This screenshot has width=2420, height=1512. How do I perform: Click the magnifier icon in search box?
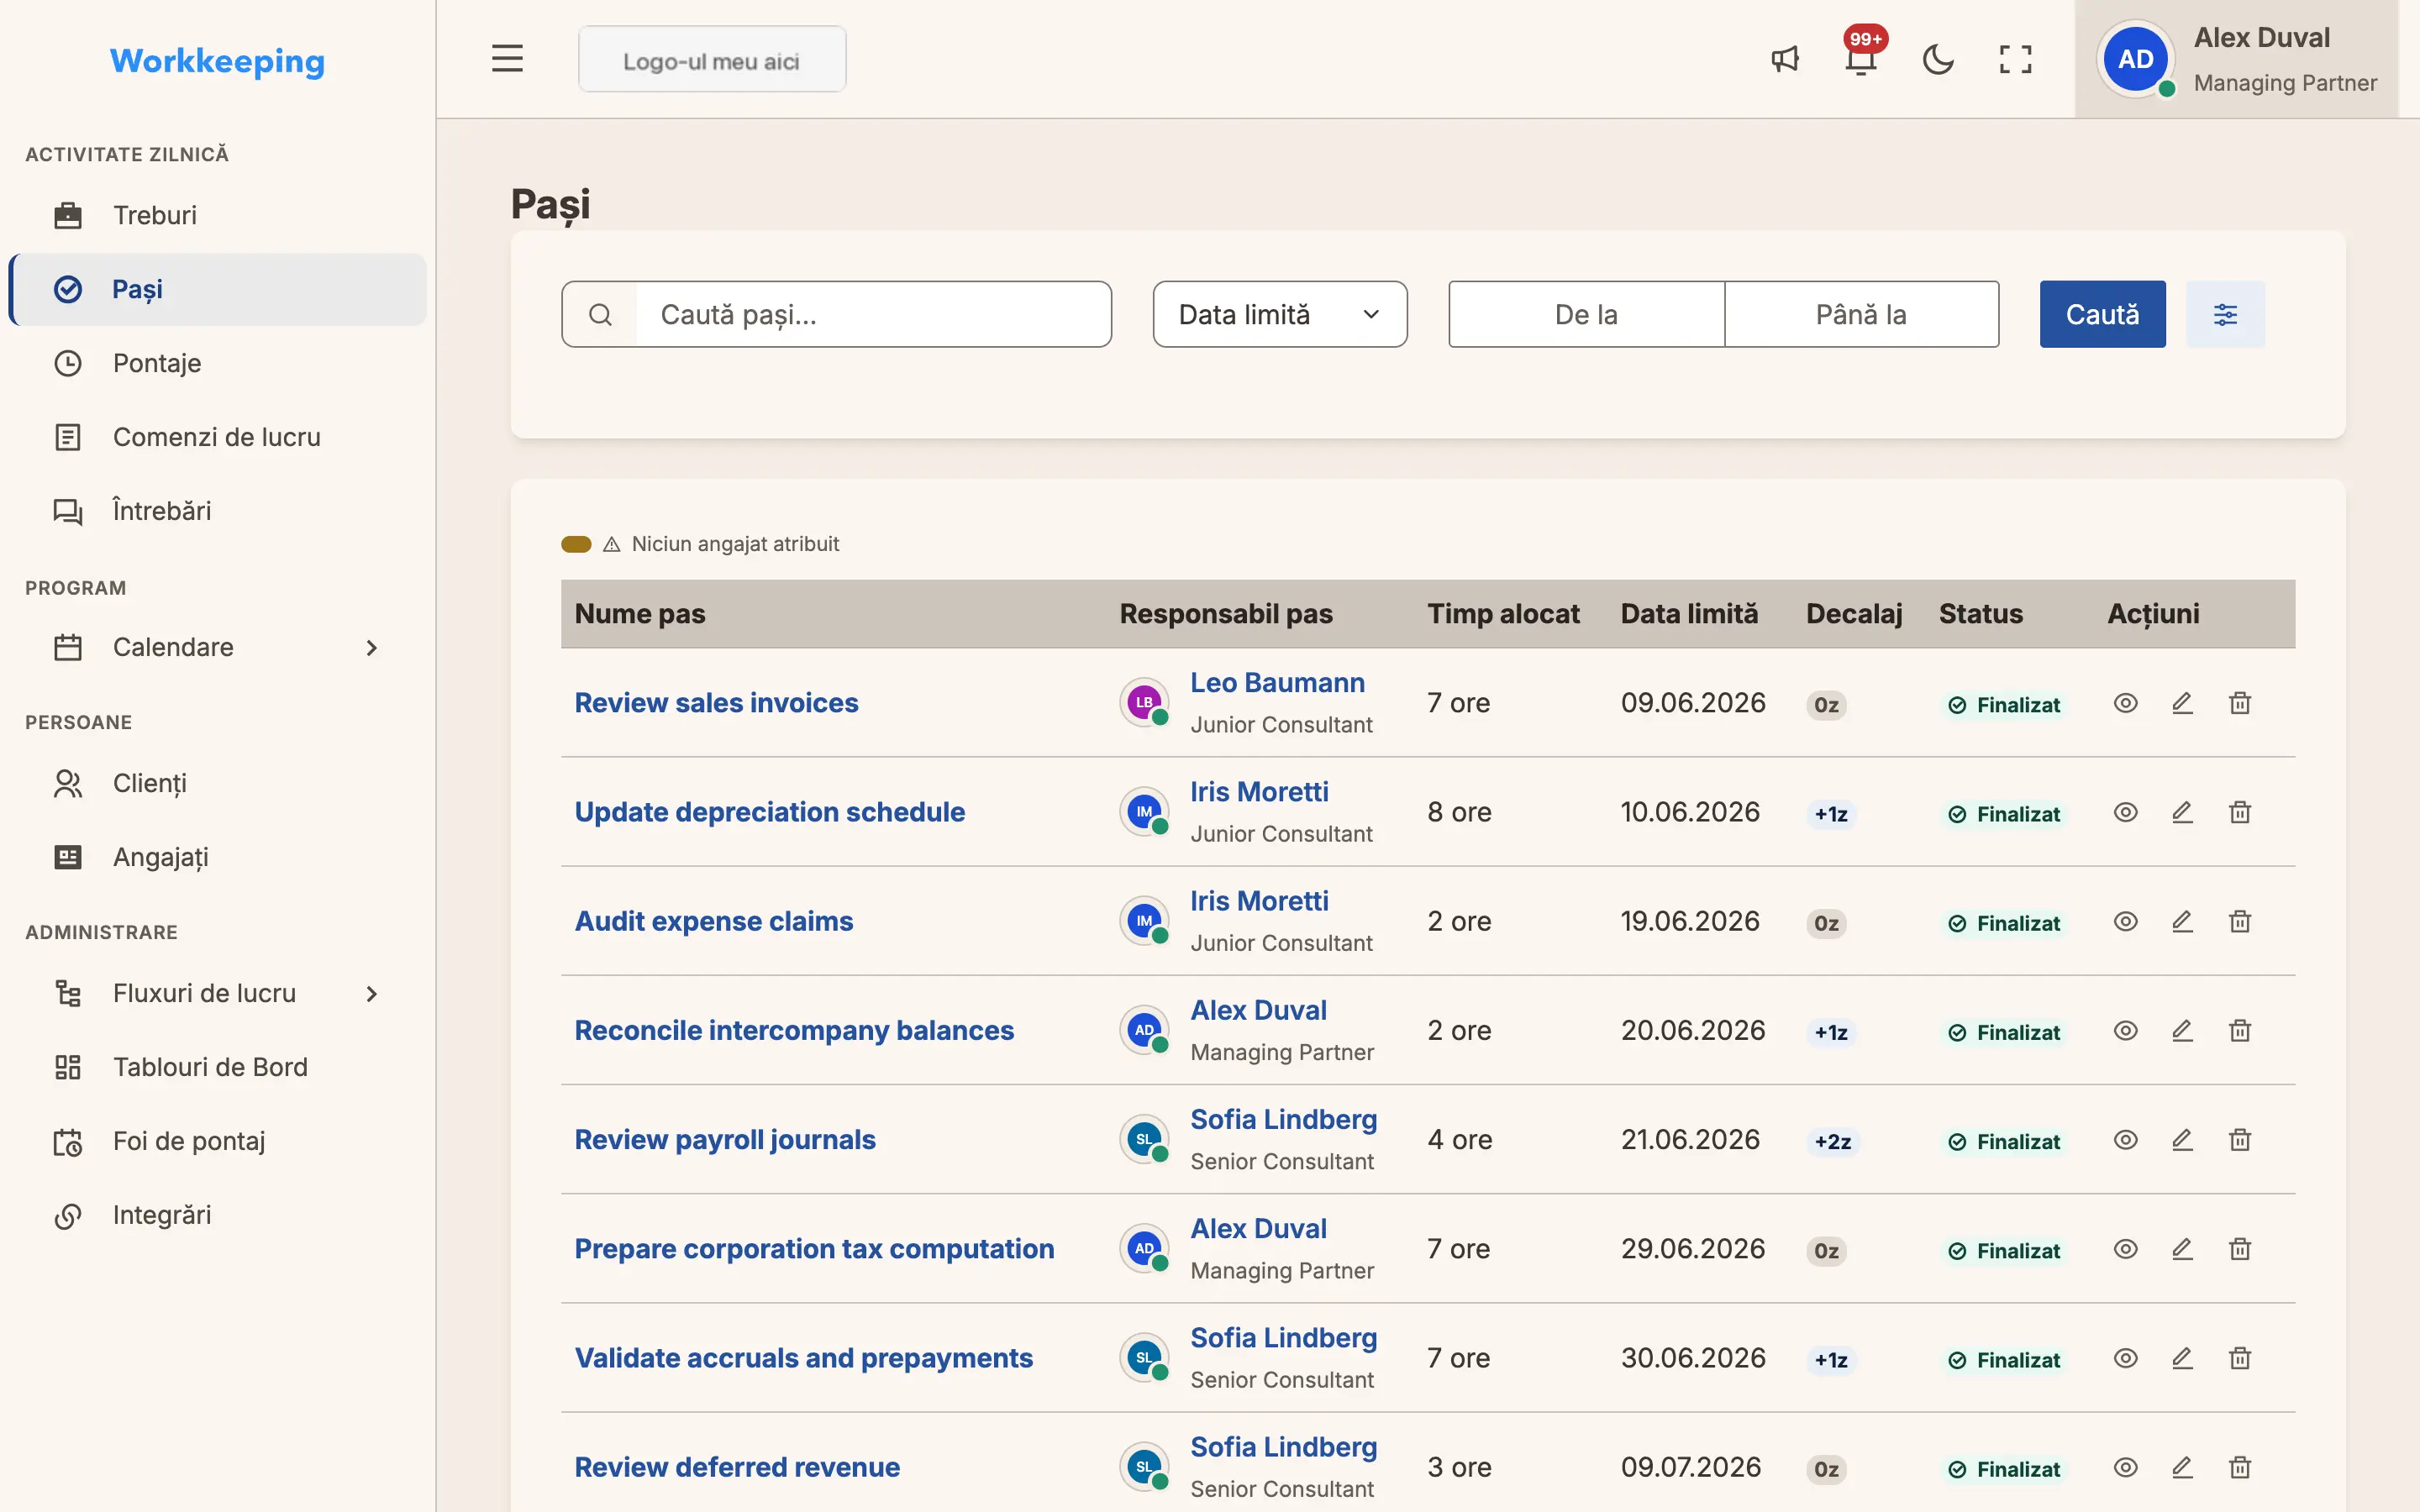[x=600, y=314]
